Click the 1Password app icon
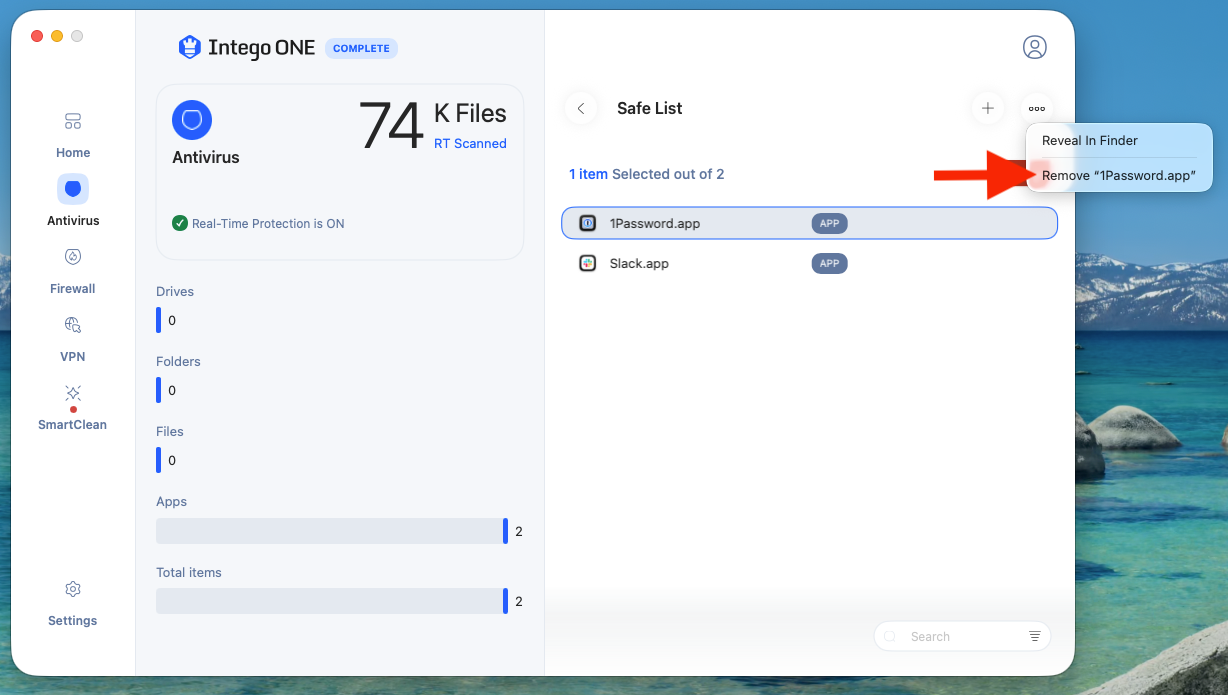The image size is (1228, 695). point(588,223)
